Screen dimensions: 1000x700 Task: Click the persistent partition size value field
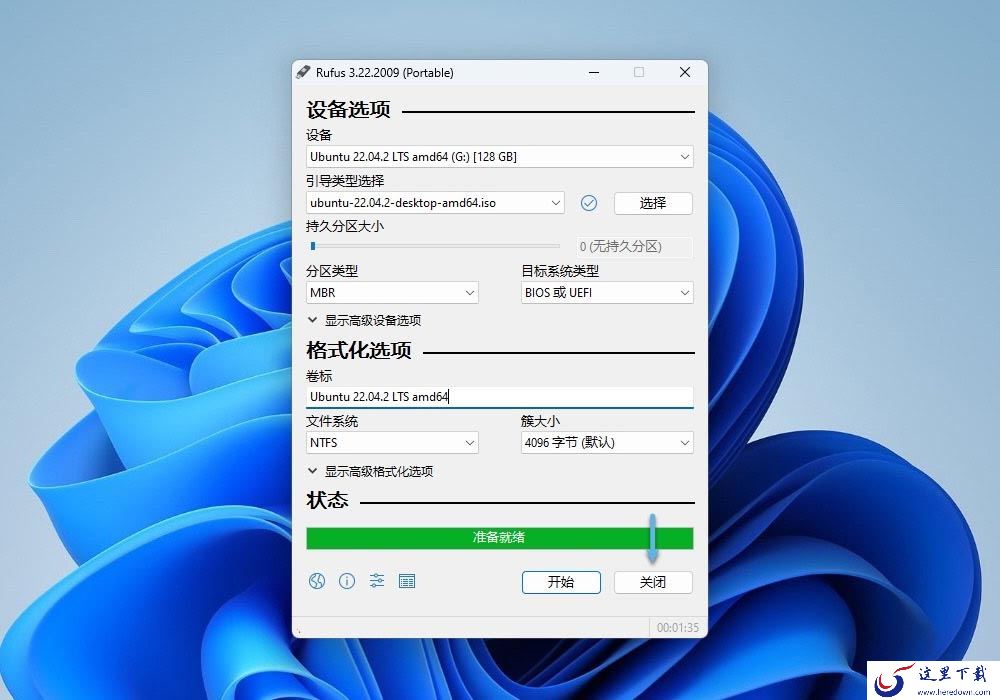(x=635, y=247)
